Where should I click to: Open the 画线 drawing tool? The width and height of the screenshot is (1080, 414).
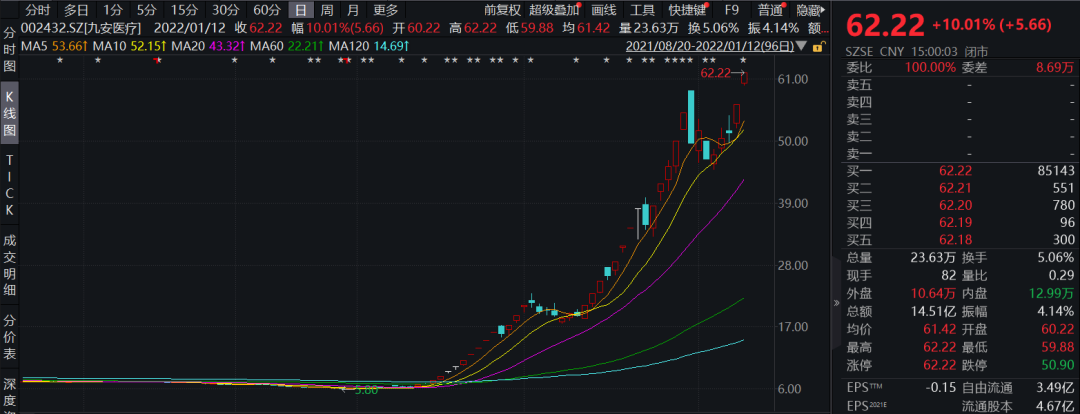(604, 10)
